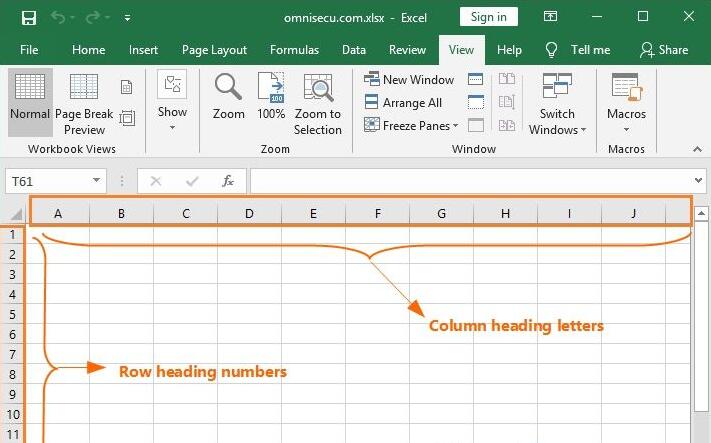
Task: Expand the Macros dropdown arrow
Action: 626,130
